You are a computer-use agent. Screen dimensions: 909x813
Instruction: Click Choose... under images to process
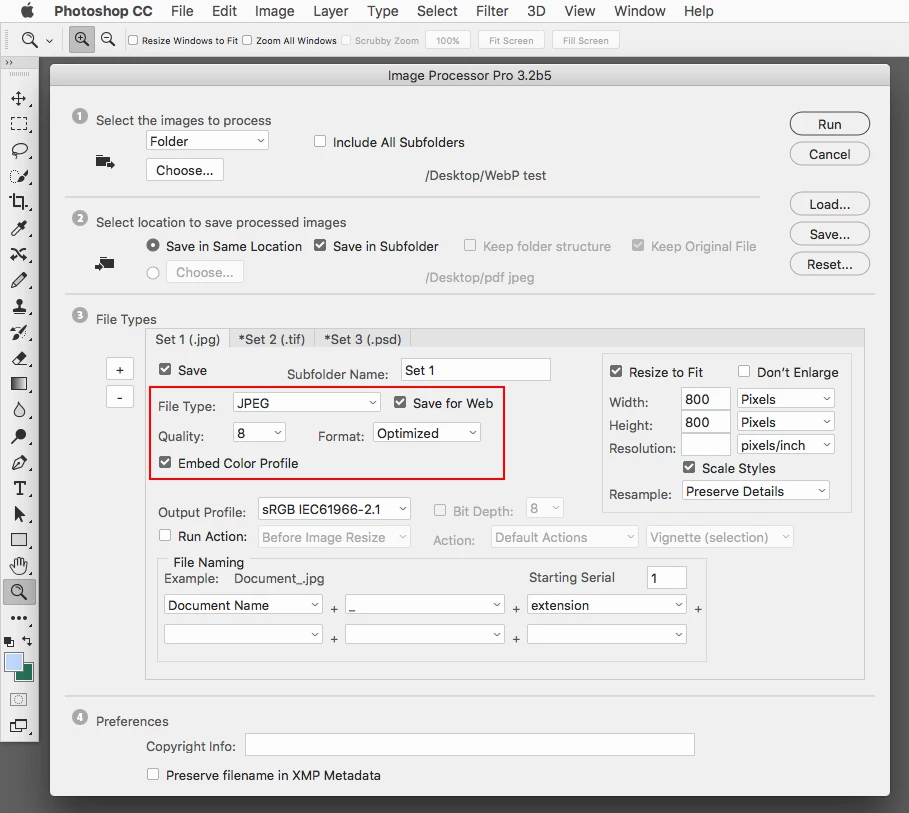185,170
